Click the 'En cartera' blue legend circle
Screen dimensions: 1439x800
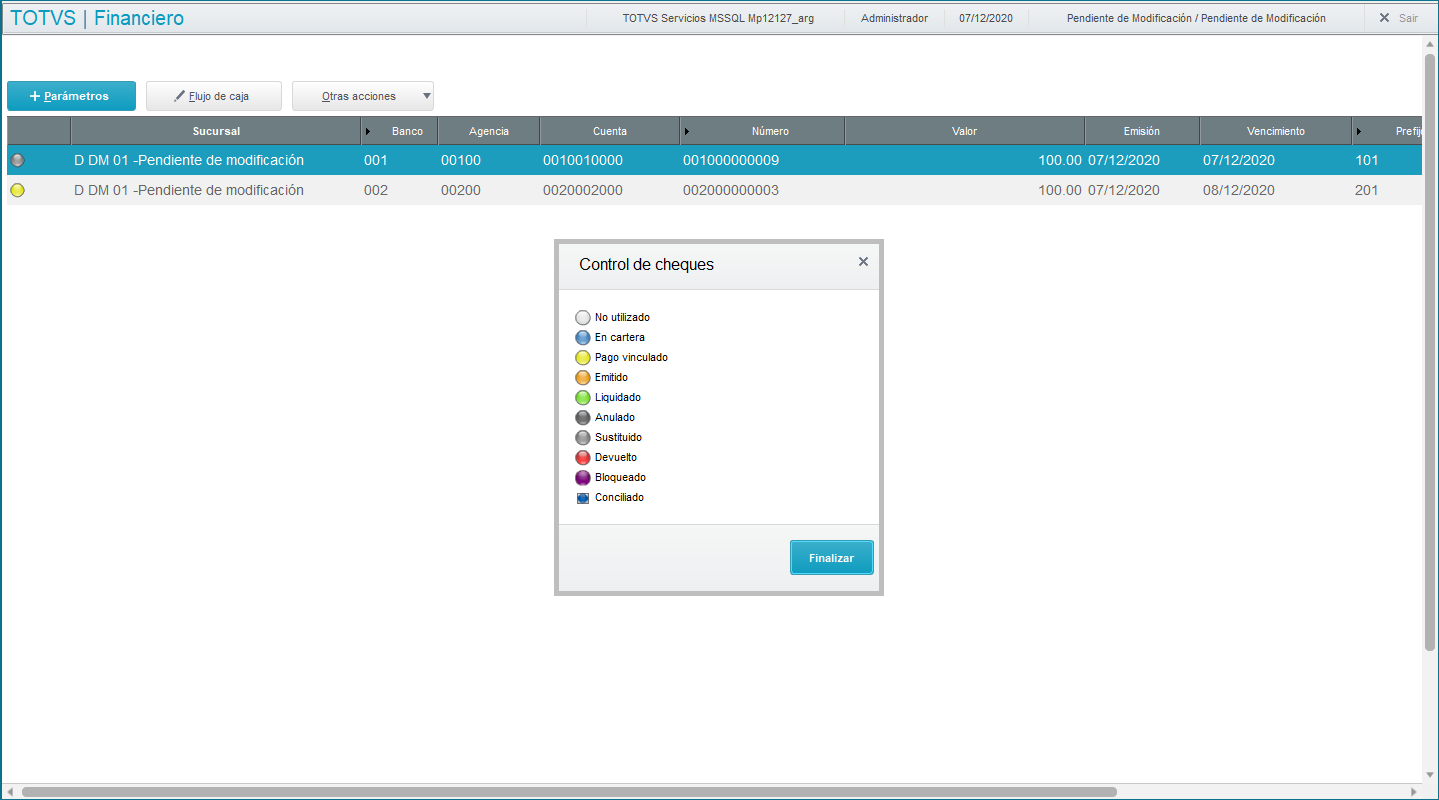pyautogui.click(x=583, y=337)
